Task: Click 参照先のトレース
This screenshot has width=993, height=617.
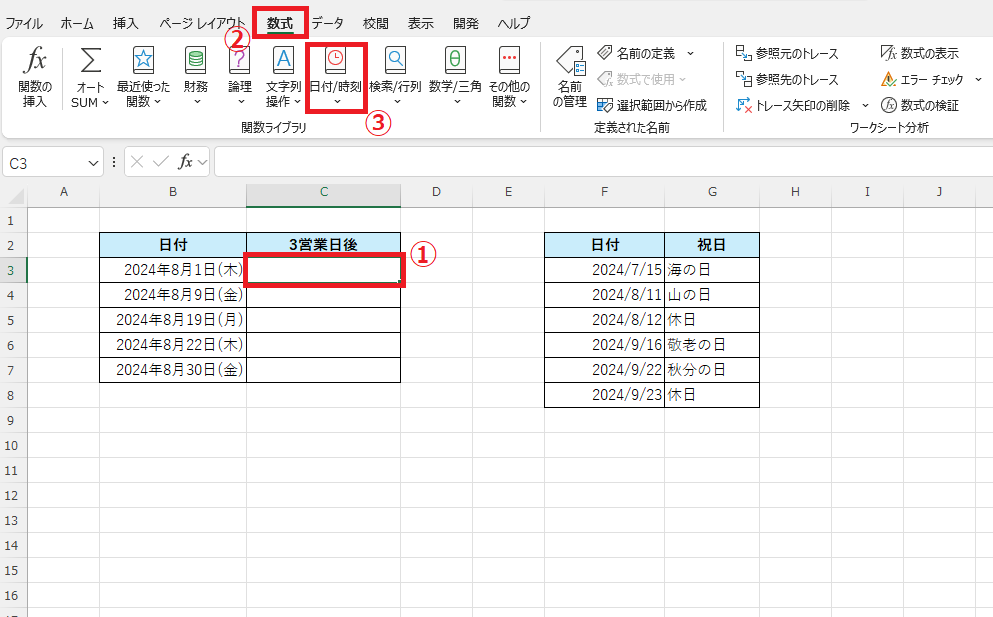Action: [x=787, y=79]
